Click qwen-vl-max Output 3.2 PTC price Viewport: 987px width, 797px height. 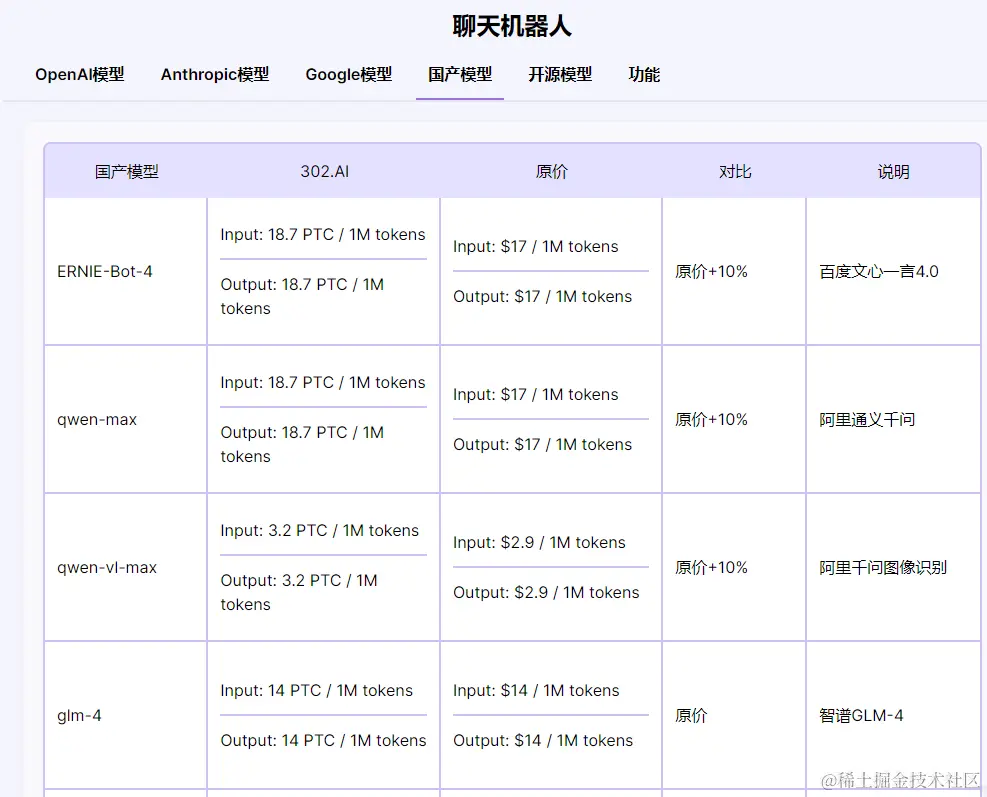[x=299, y=592]
